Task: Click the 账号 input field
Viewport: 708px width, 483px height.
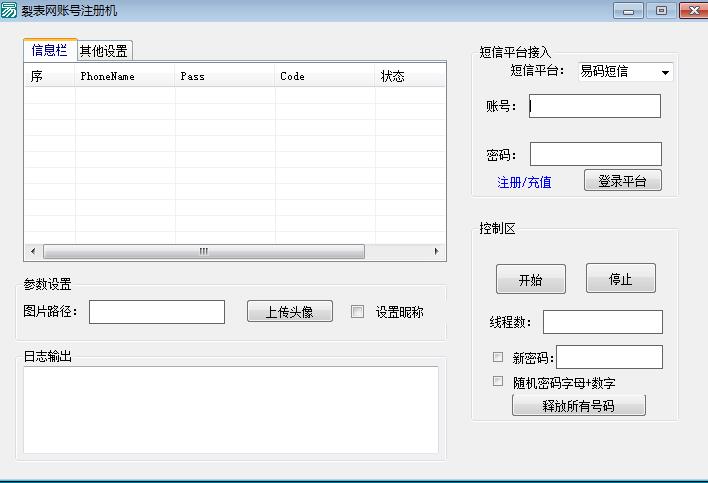Action: (595, 106)
